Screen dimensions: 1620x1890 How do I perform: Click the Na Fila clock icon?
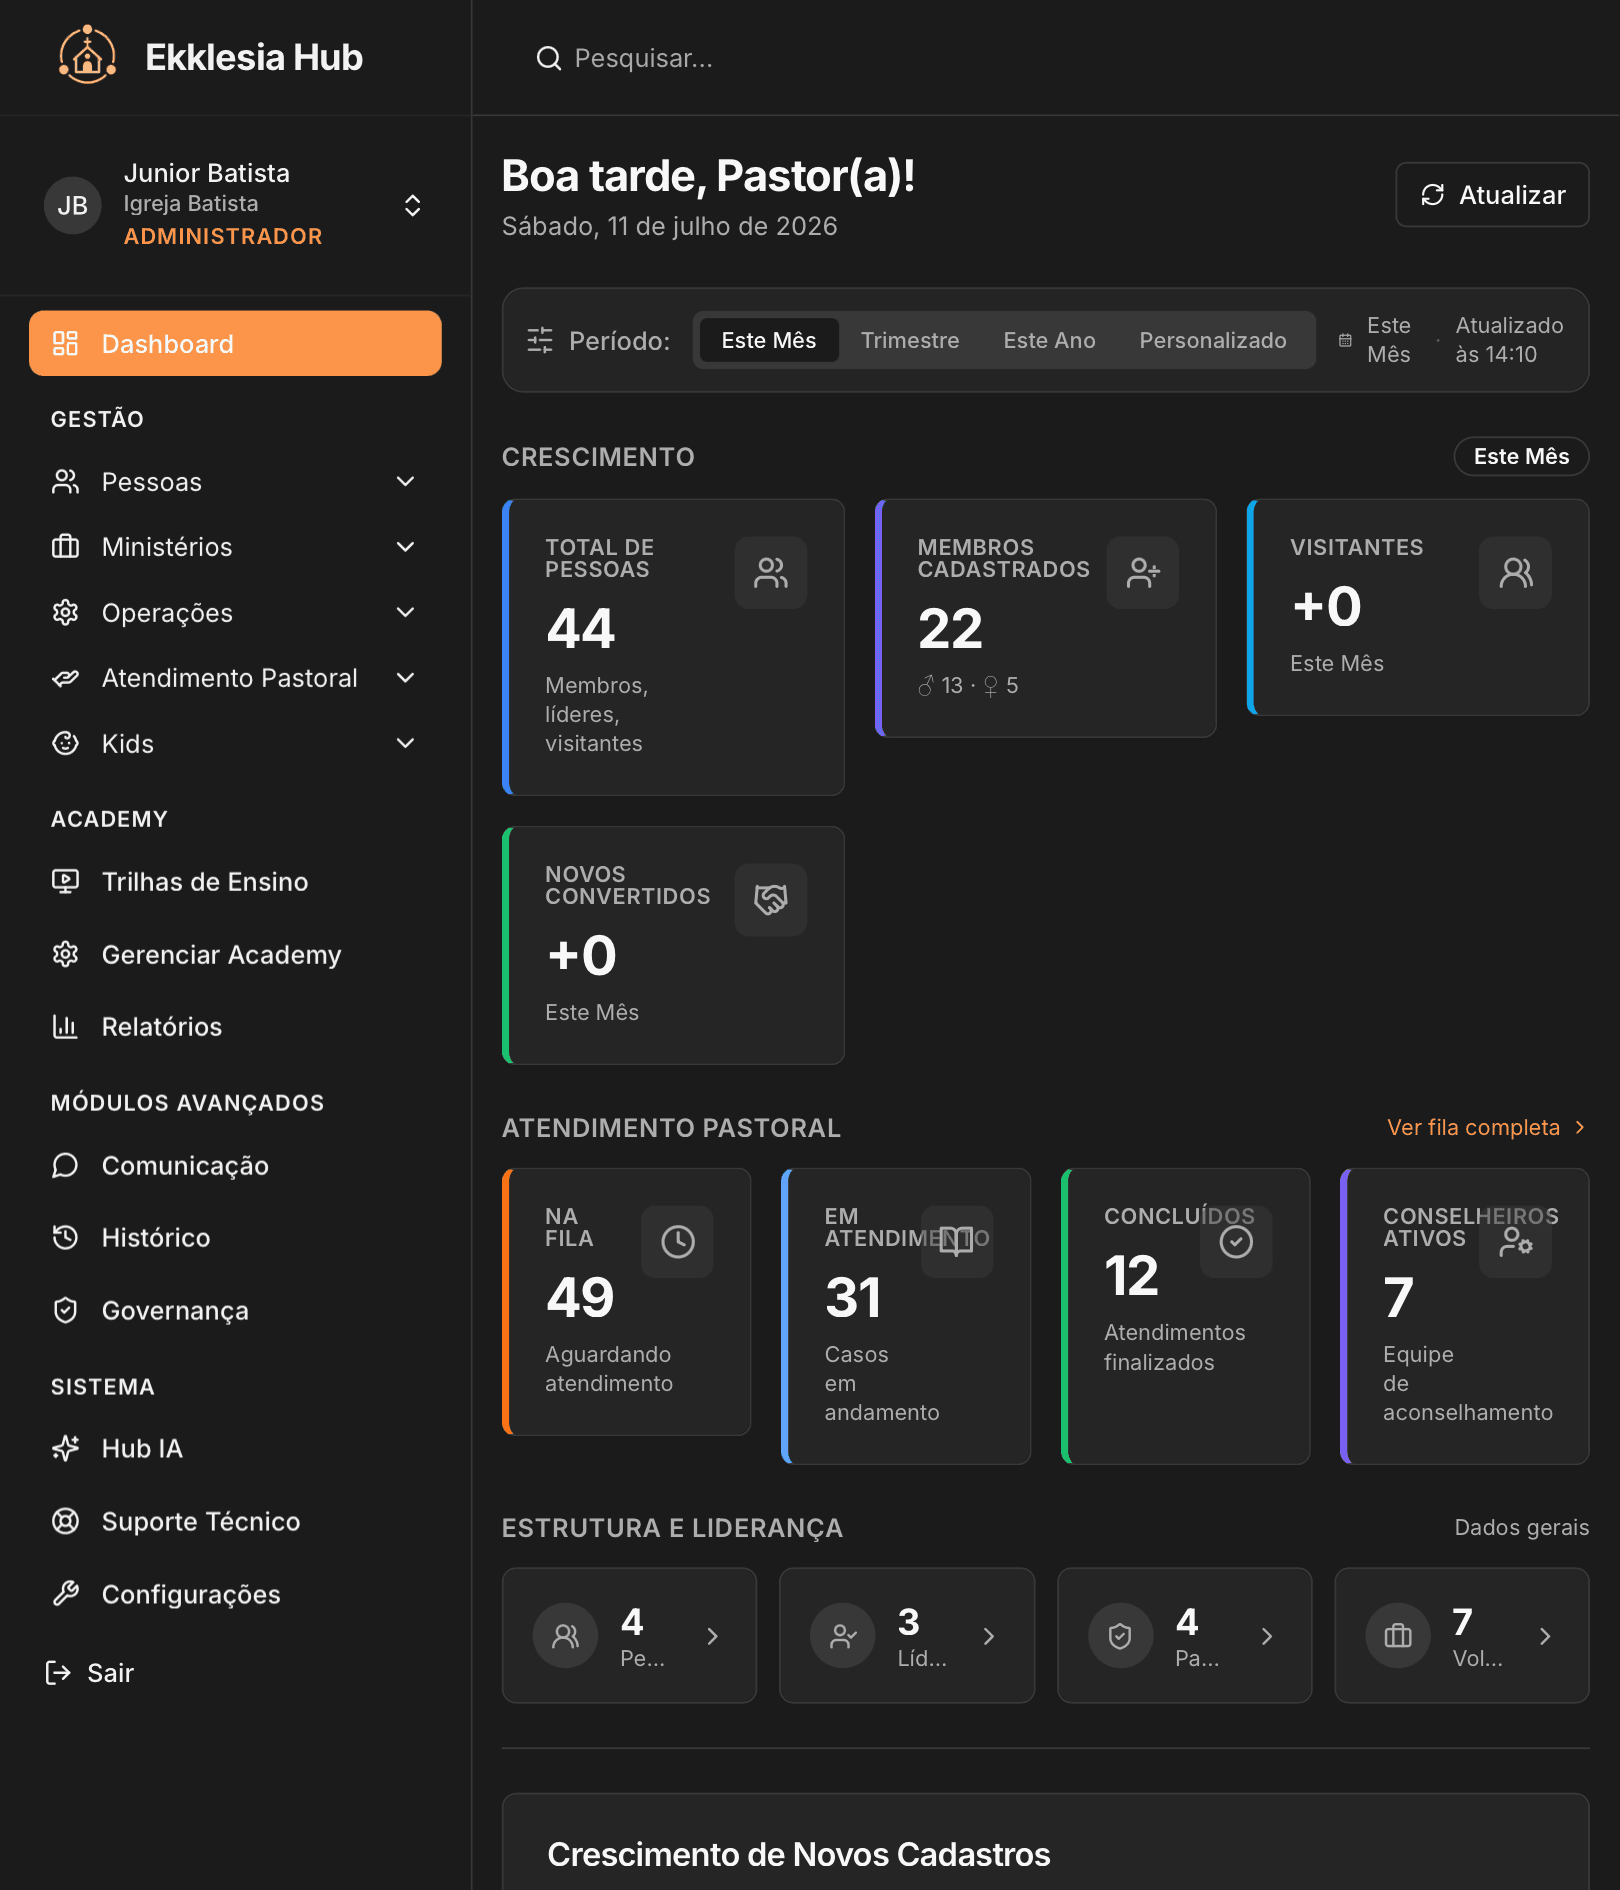click(x=677, y=1241)
